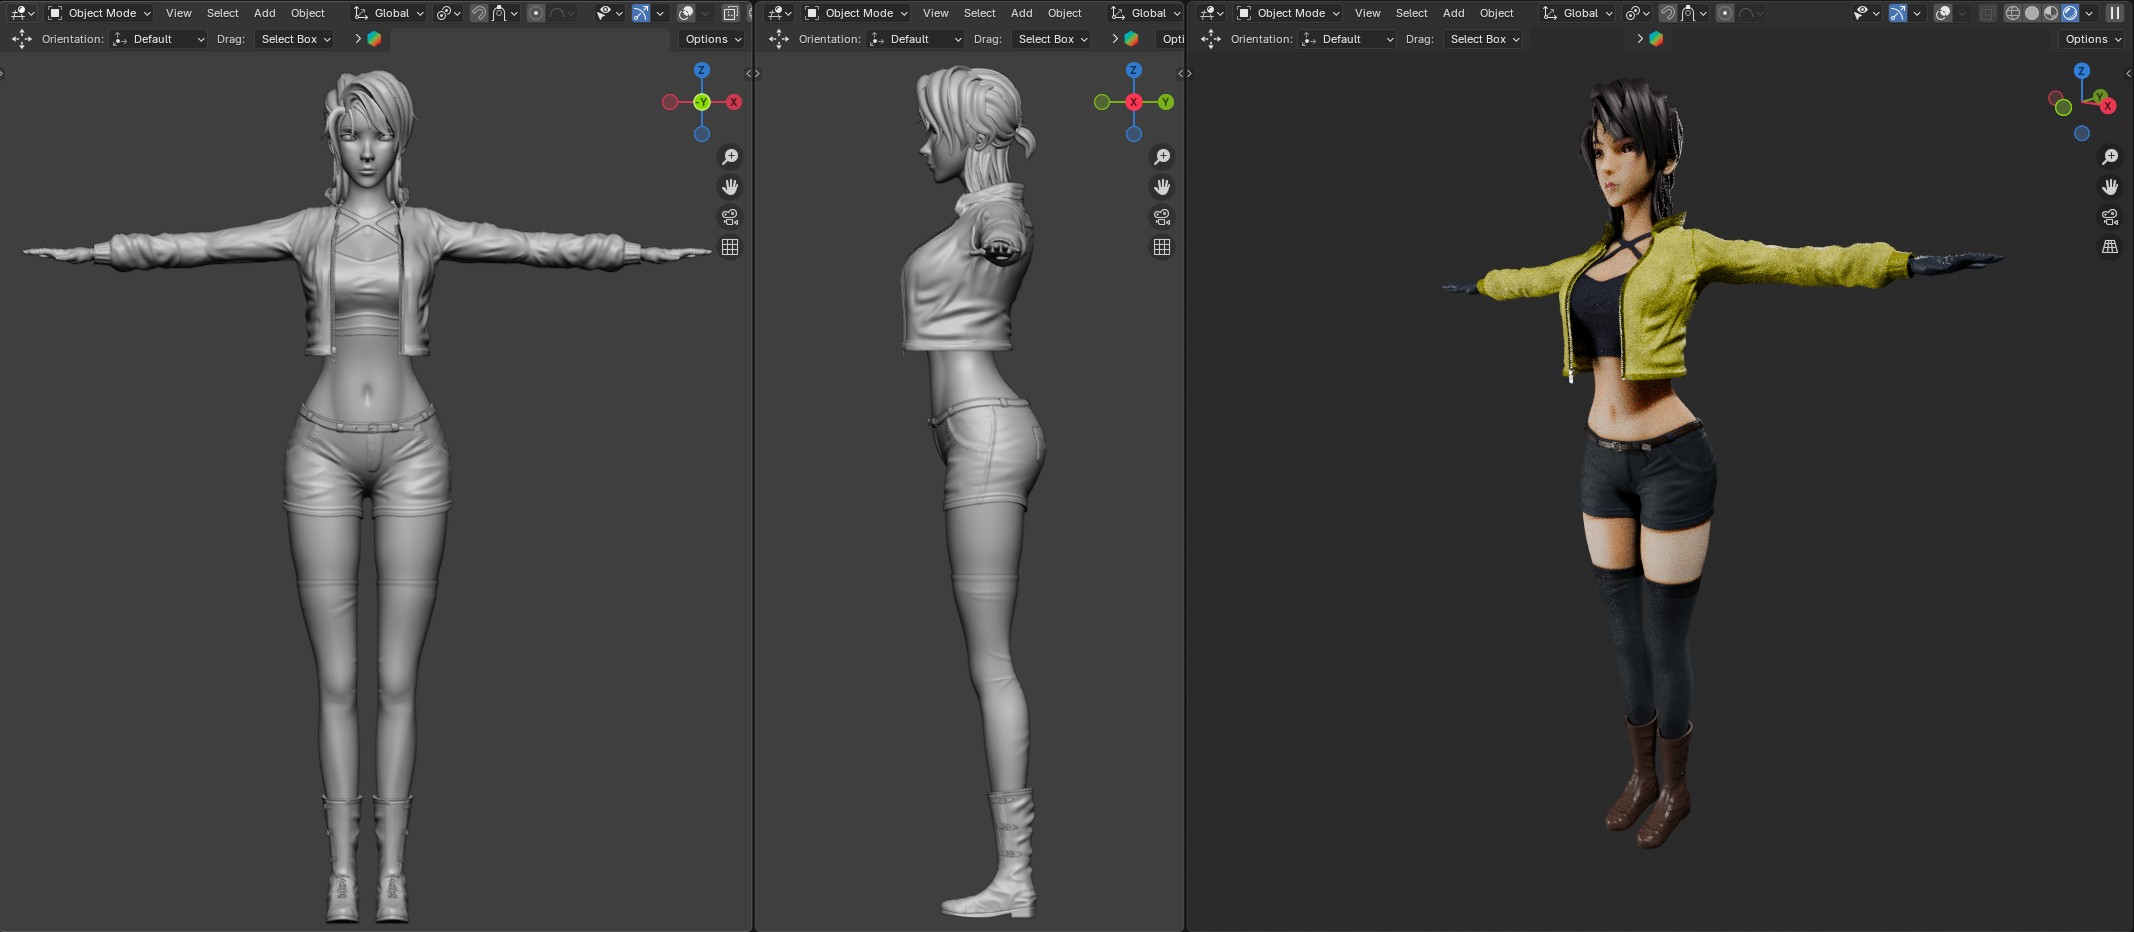2134x932 pixels.
Task: Select material preview shading in right viewport
Action: [x=2051, y=13]
